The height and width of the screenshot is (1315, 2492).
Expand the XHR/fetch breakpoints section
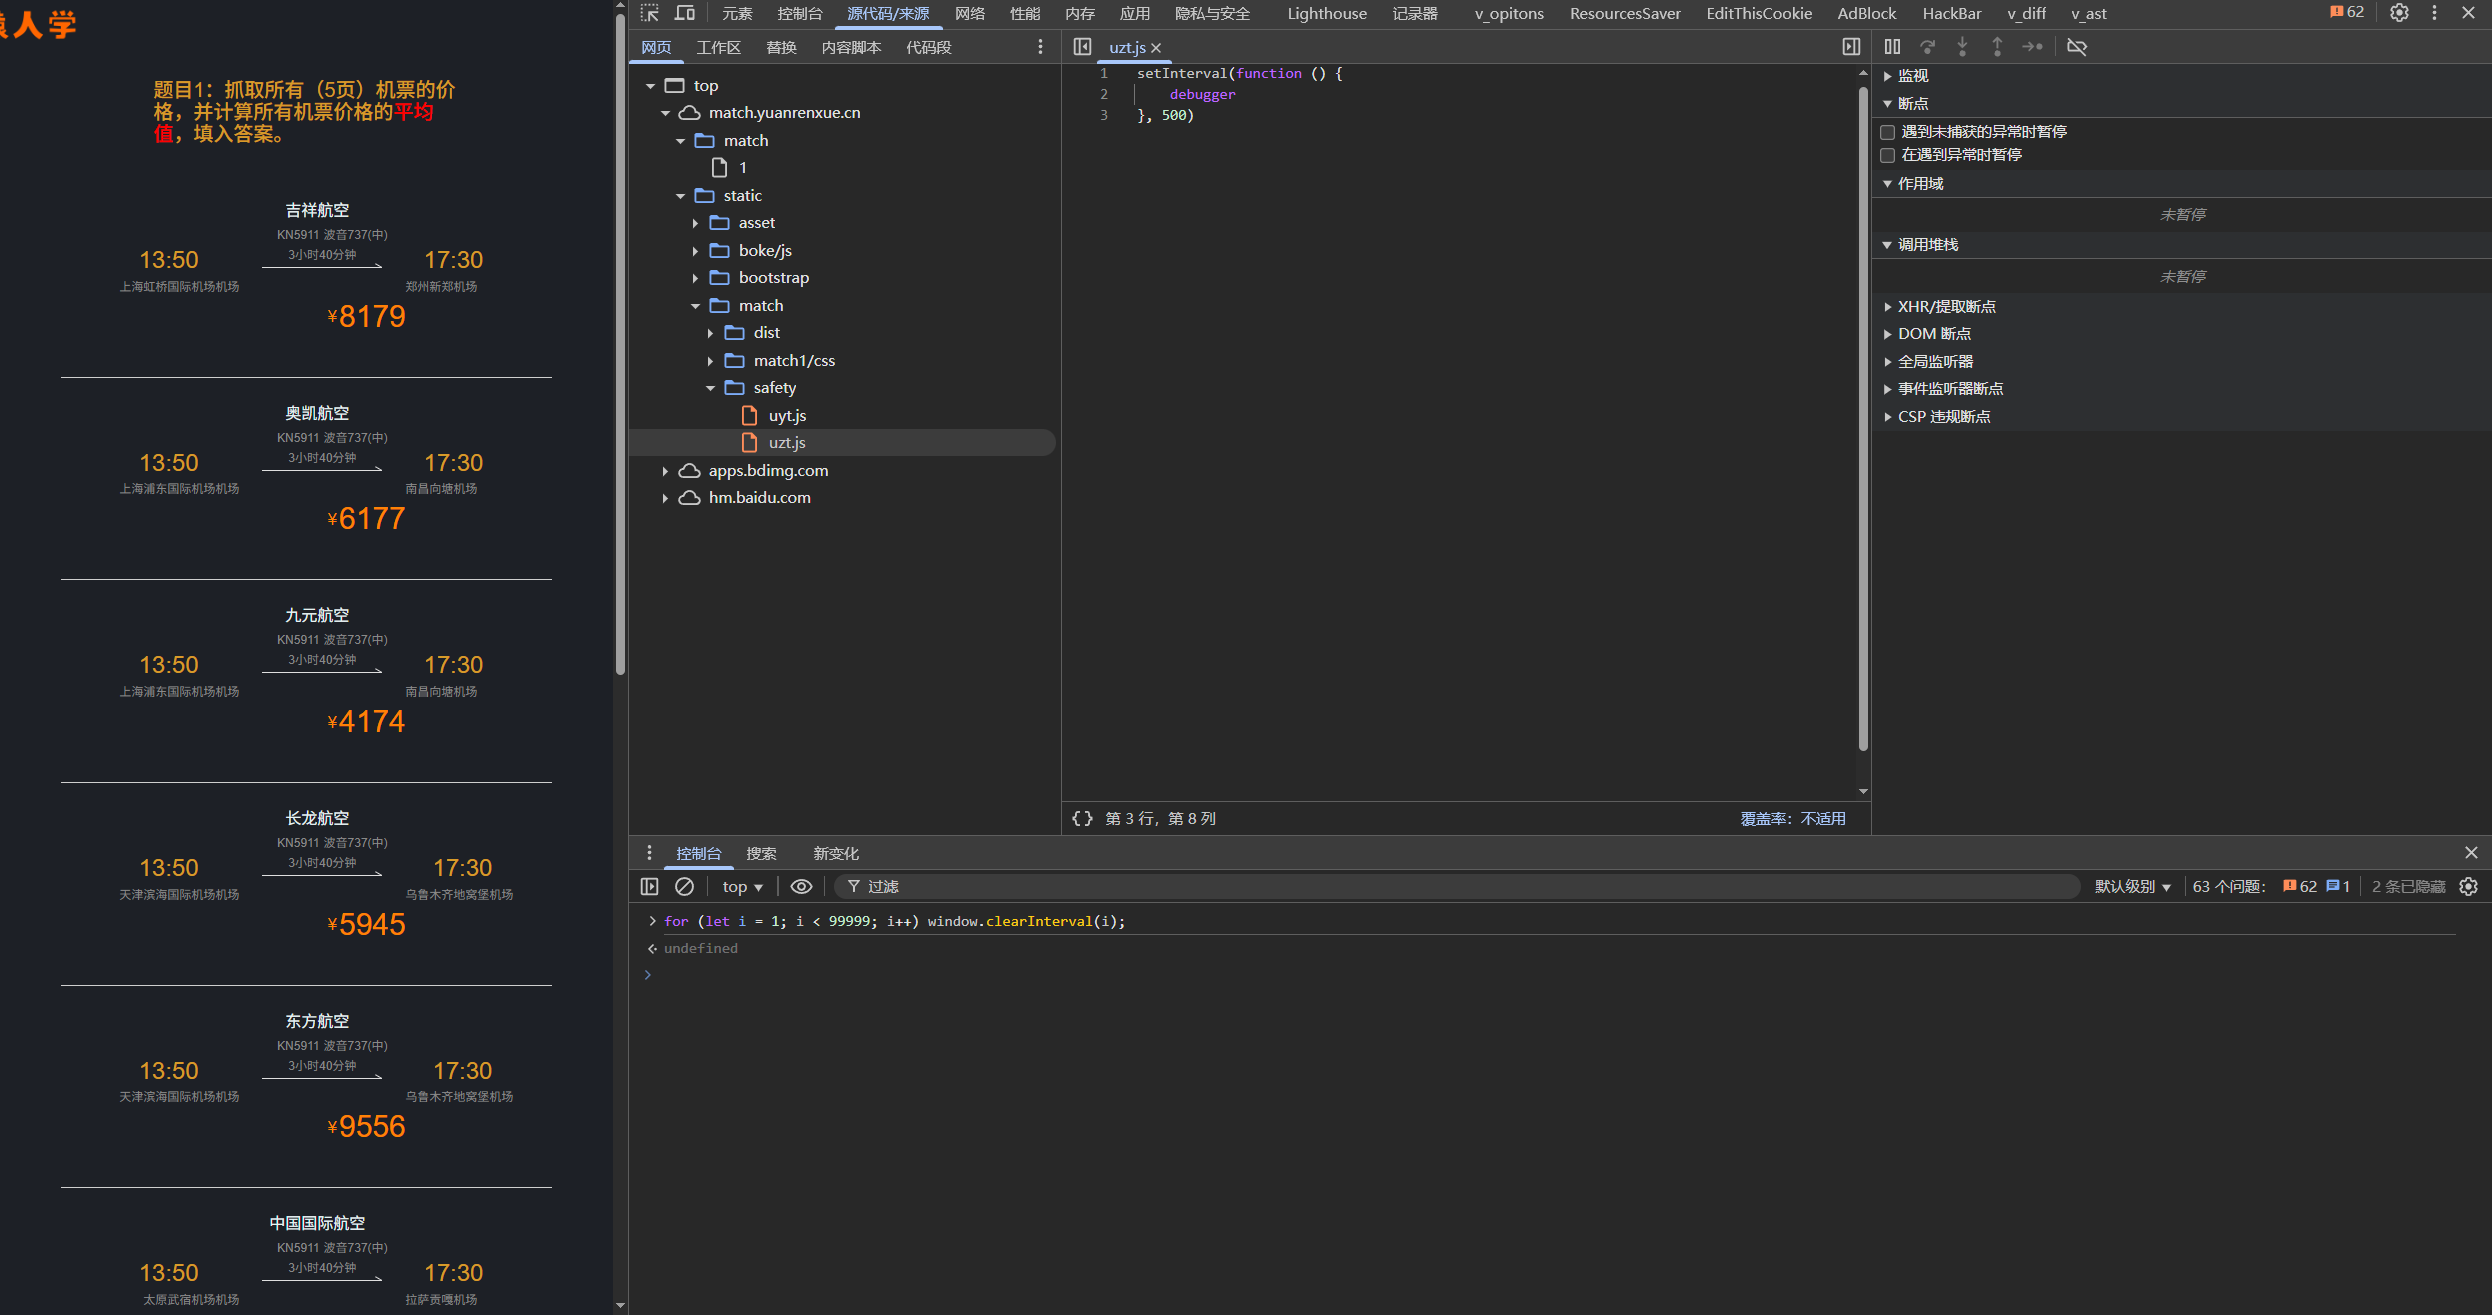tap(1945, 306)
